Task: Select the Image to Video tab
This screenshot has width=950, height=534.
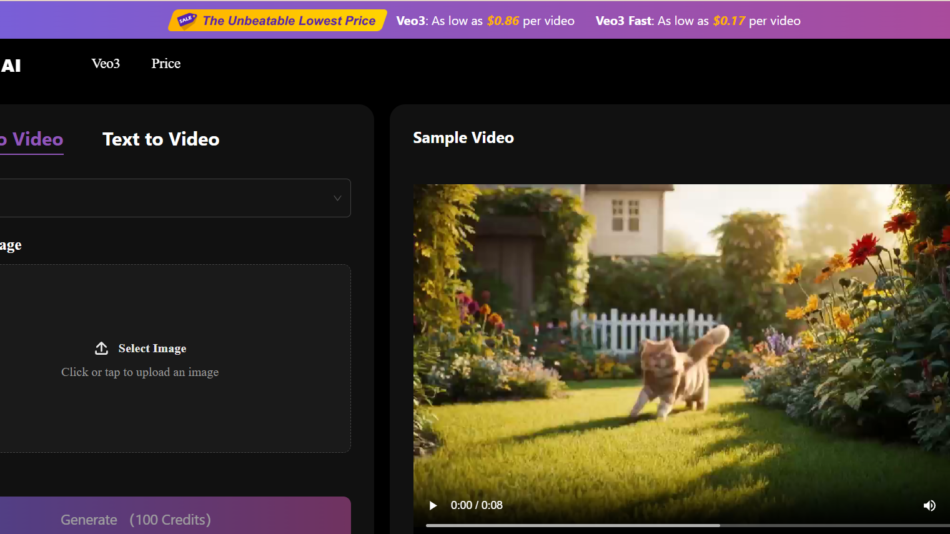Action: 31,140
